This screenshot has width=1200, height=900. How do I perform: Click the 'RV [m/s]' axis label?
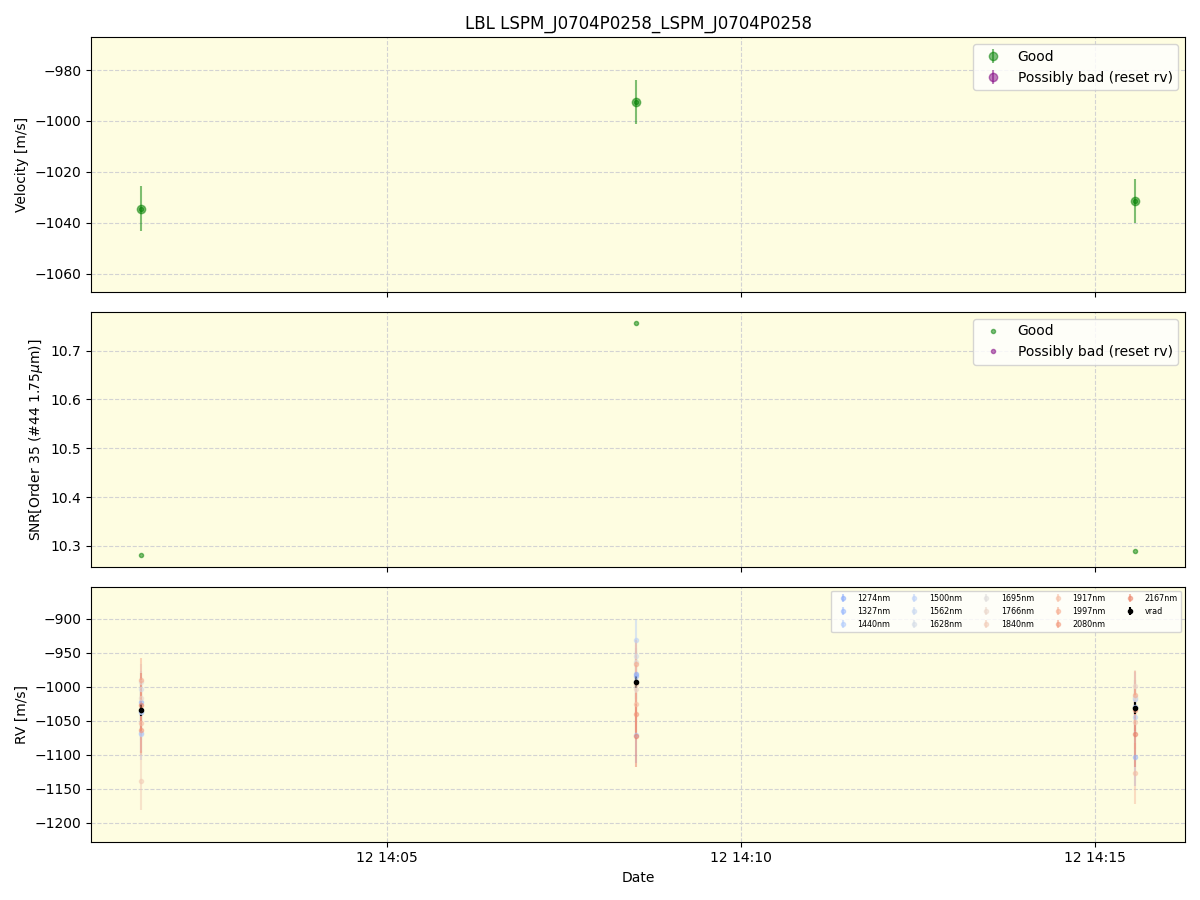[x=21, y=715]
